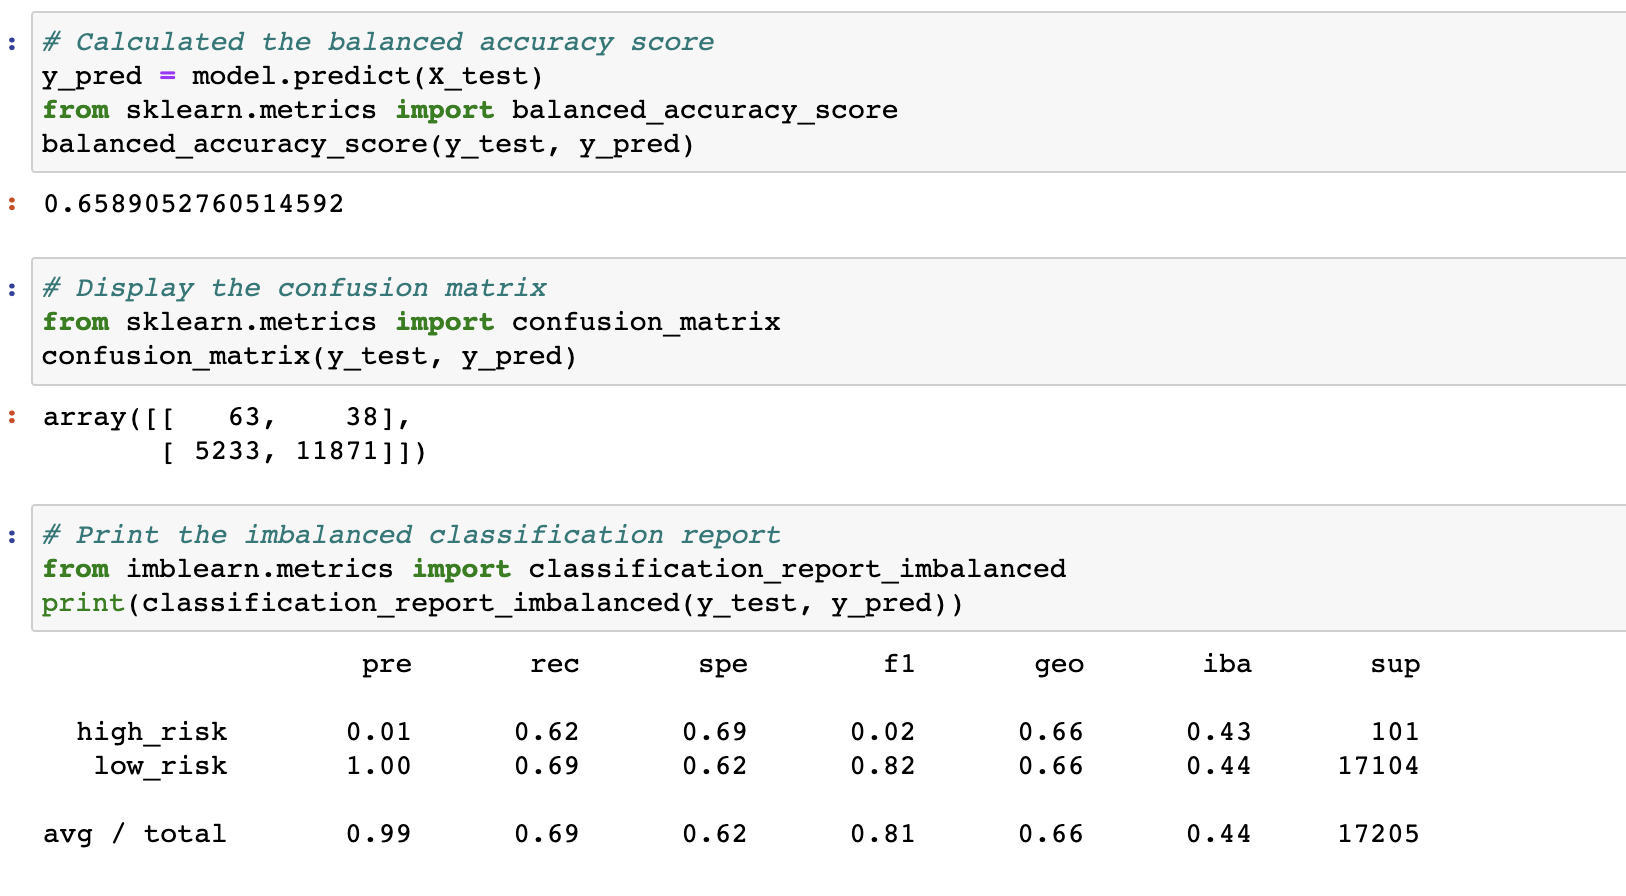Click the low_risk support value 17104
This screenshot has height=896, width=1626.
click(1379, 766)
